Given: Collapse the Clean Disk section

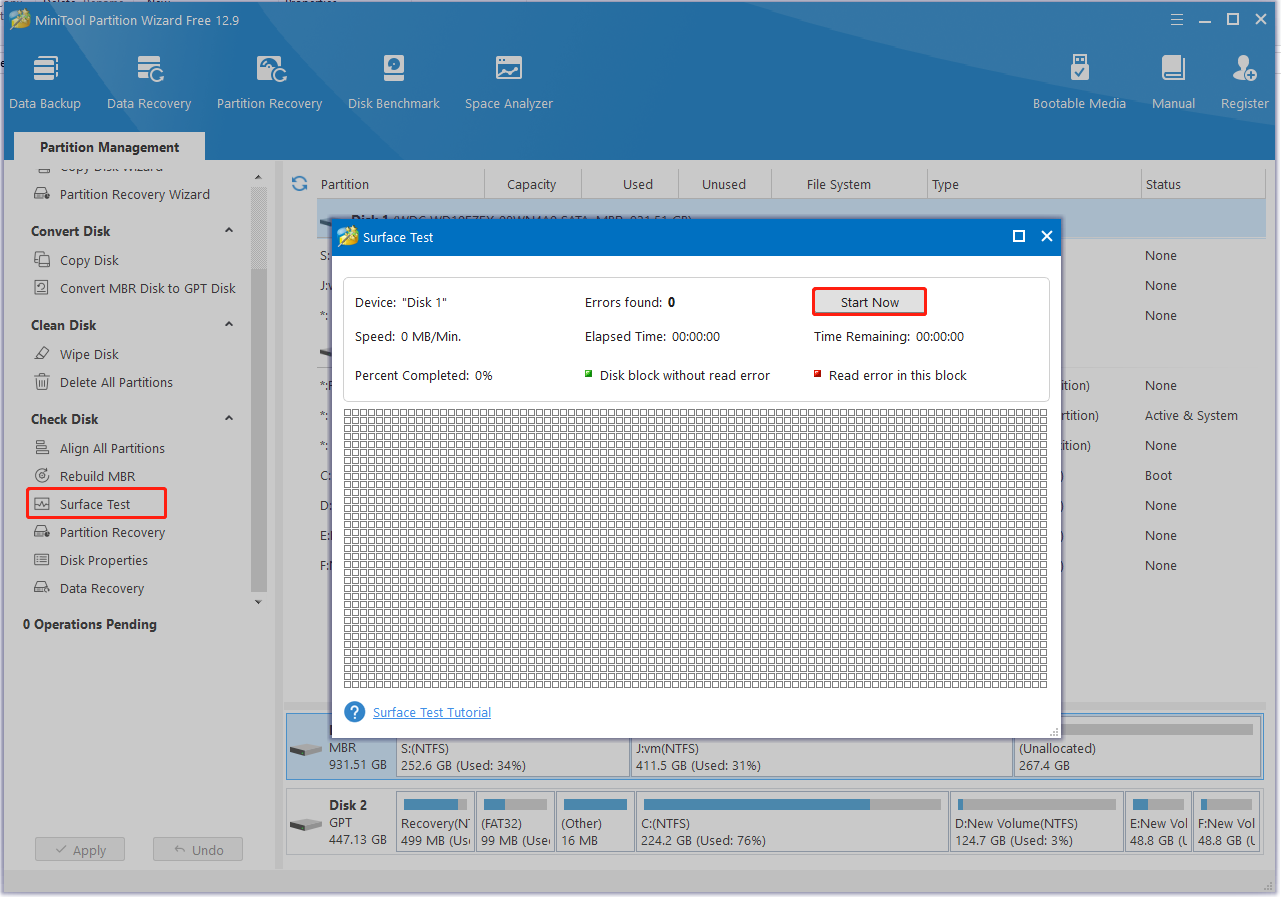Looking at the screenshot, I should [228, 325].
